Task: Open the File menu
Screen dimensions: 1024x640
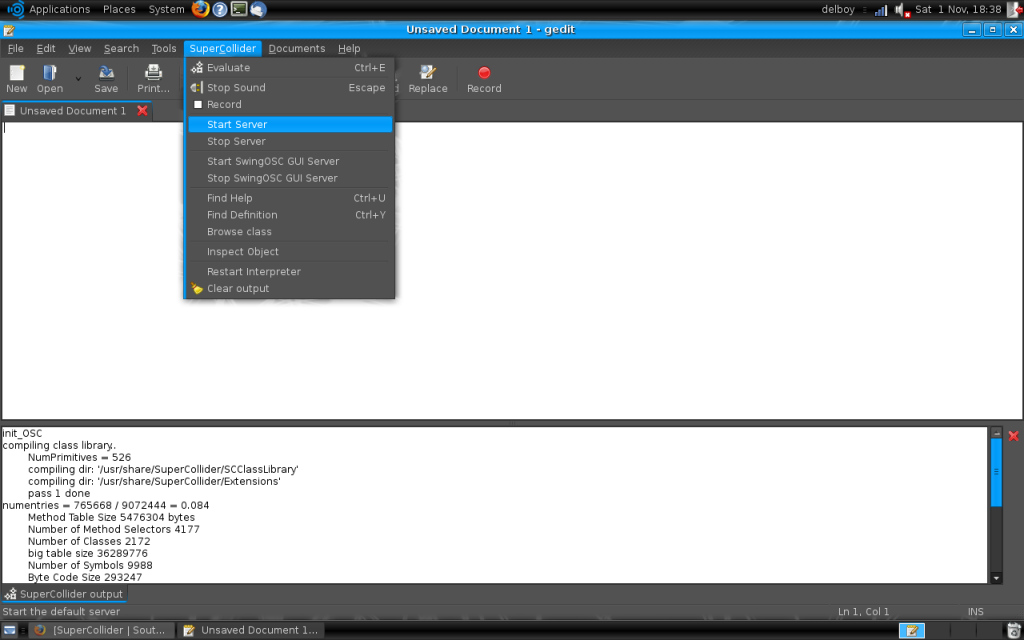Action: (x=16, y=48)
